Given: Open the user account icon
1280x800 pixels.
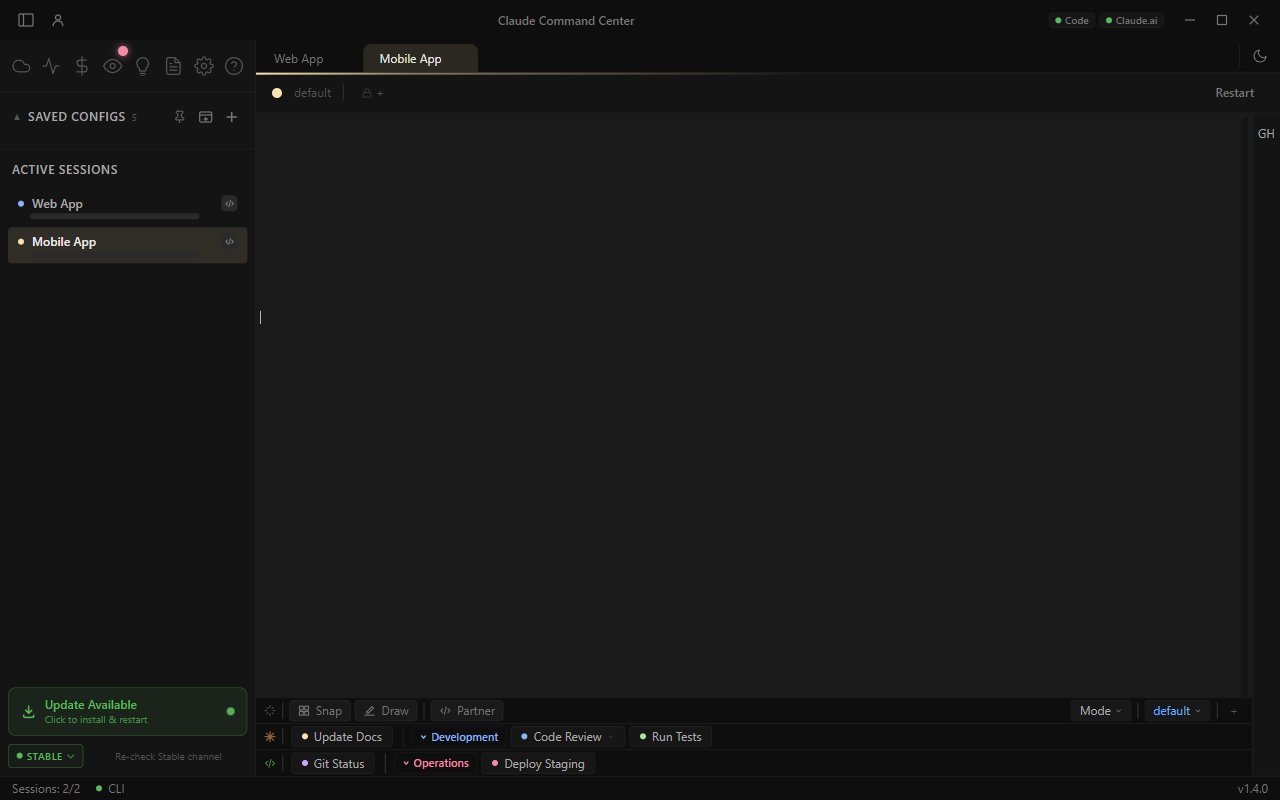Looking at the screenshot, I should [58, 20].
